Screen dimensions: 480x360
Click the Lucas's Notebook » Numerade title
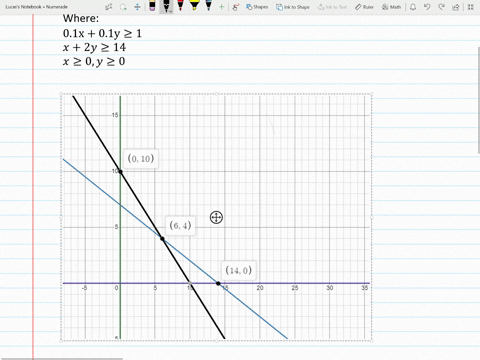tap(37, 7)
